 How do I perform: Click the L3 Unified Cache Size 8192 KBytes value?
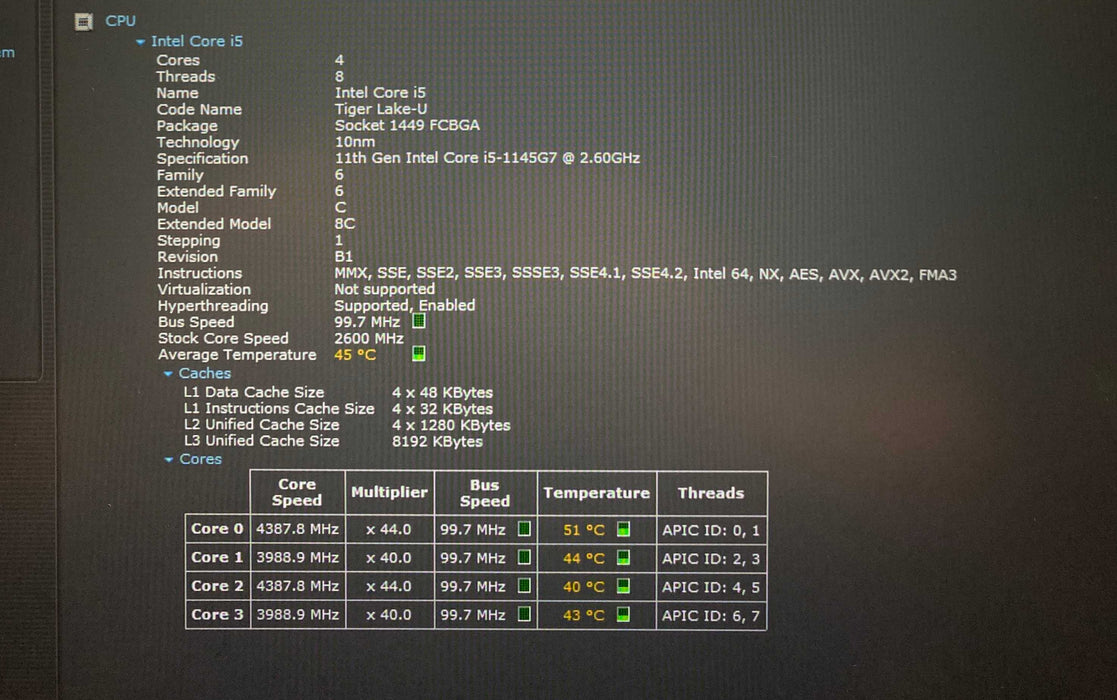point(437,442)
